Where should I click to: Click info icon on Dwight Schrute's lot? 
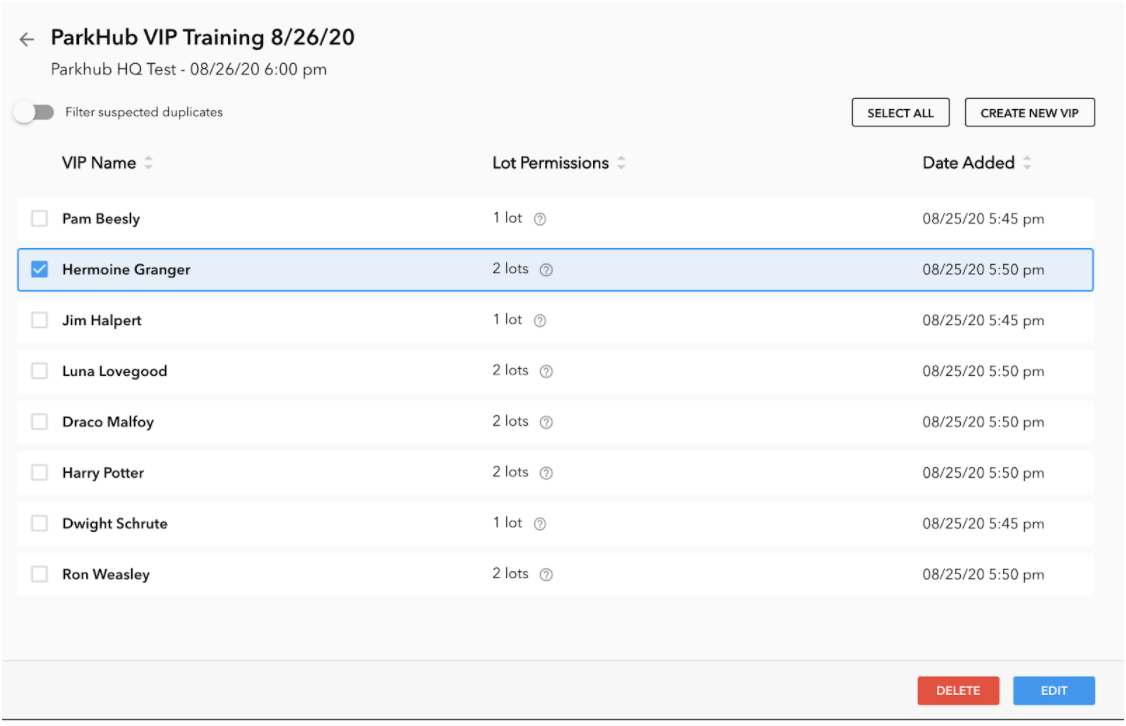pyautogui.click(x=540, y=523)
